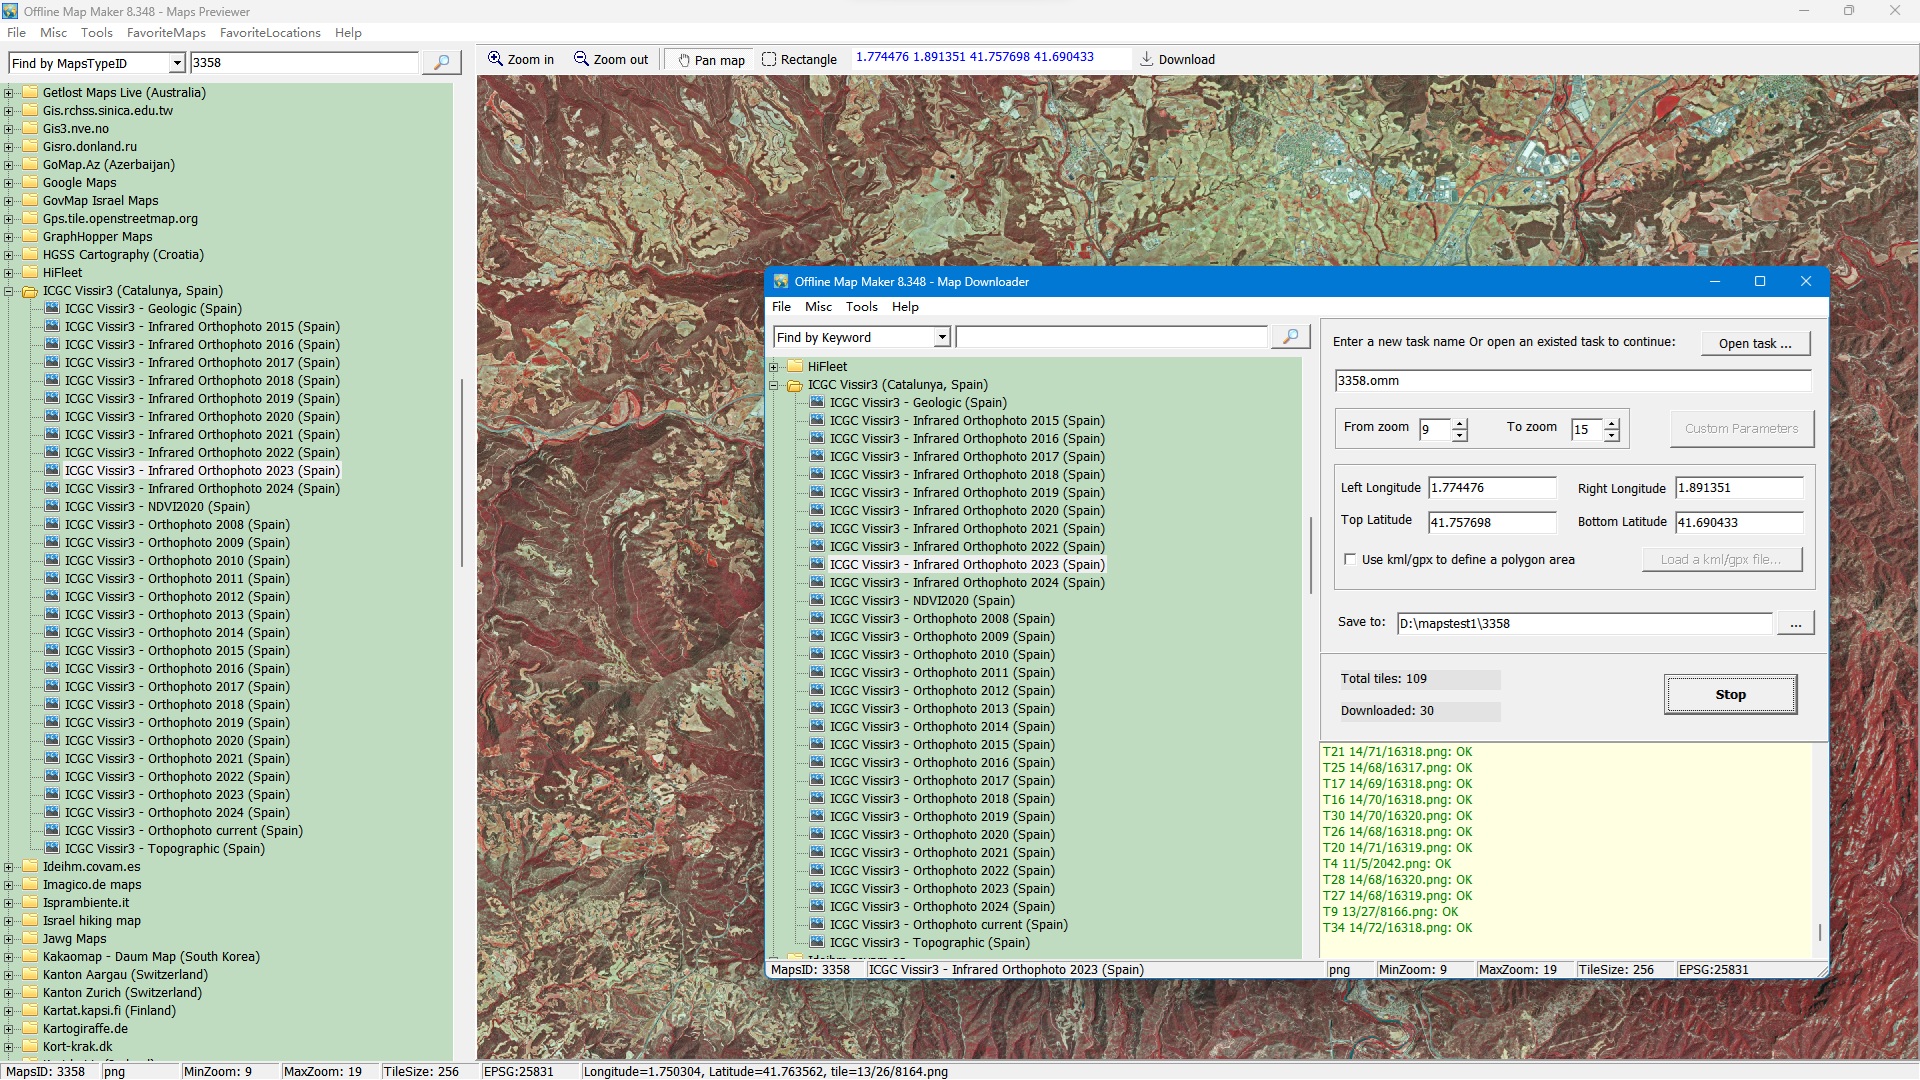The image size is (1920, 1080).
Task: Click the Zoom out magnifier tool
Action: [611, 60]
